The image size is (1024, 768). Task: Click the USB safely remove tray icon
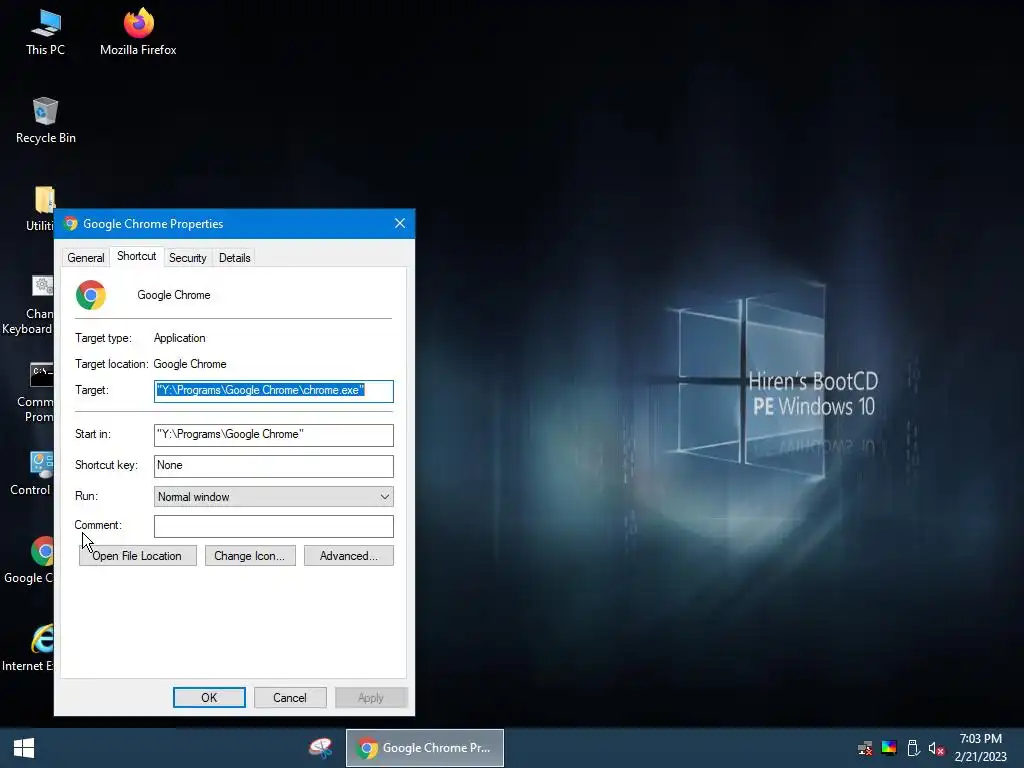(913, 748)
